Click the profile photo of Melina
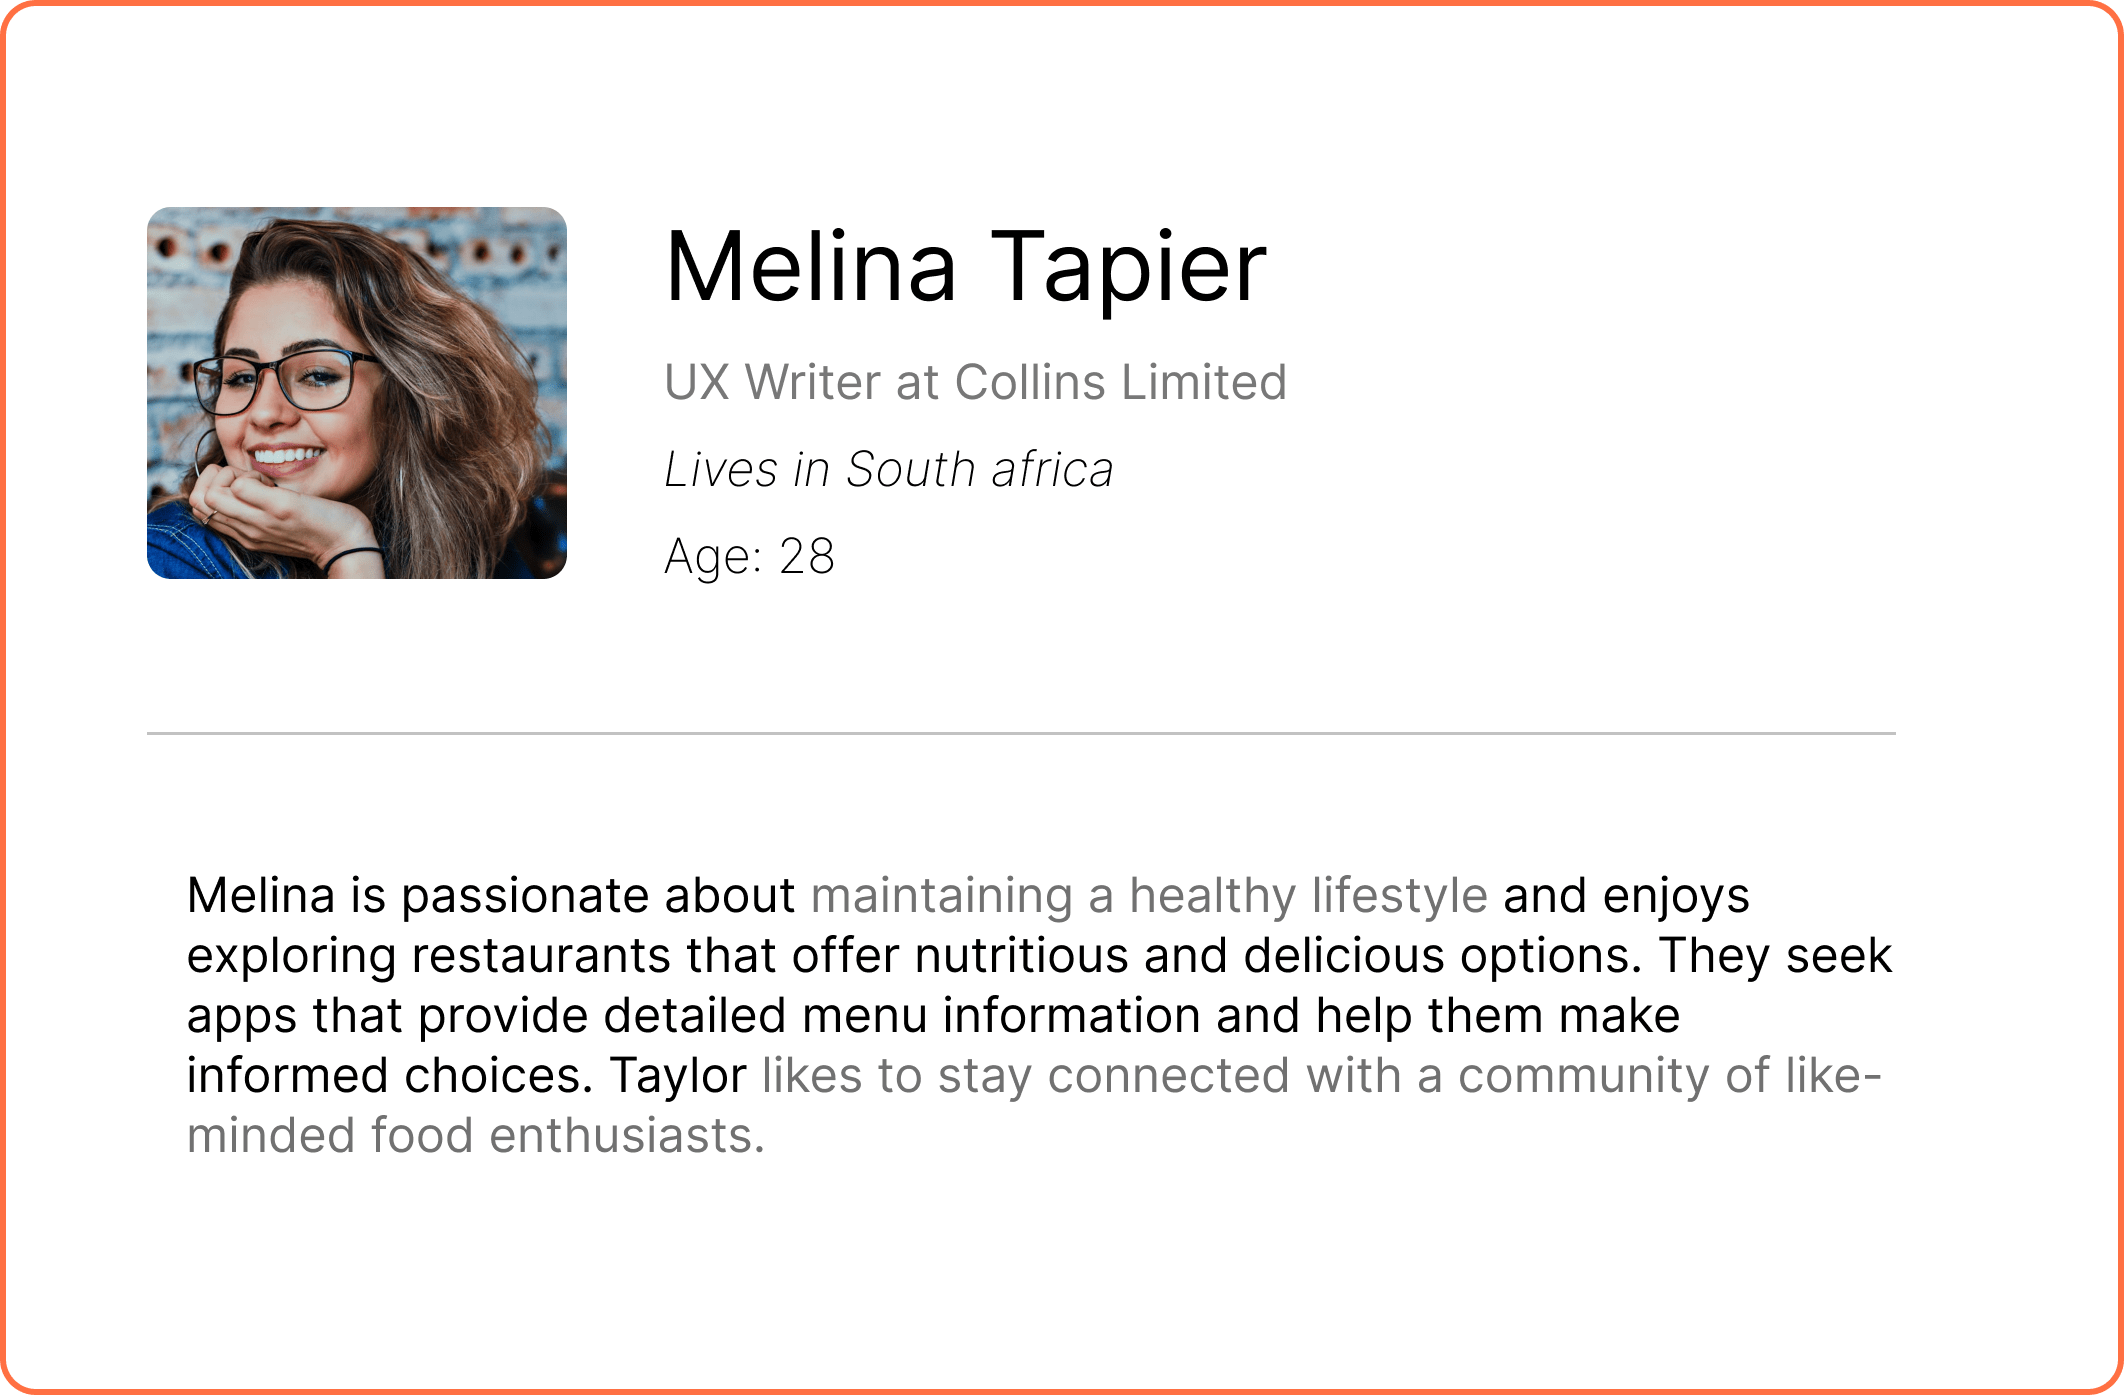Viewport: 2124px width, 1395px height. tap(357, 393)
